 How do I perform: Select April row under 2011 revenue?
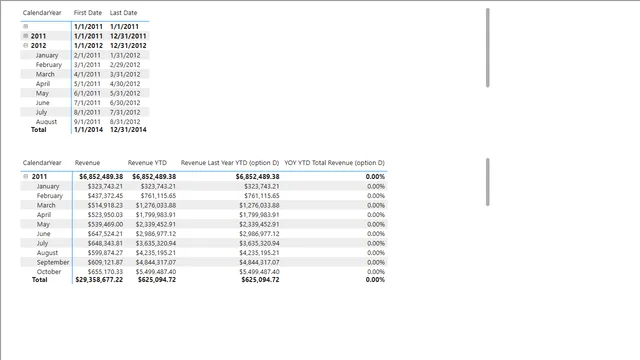tap(204, 215)
